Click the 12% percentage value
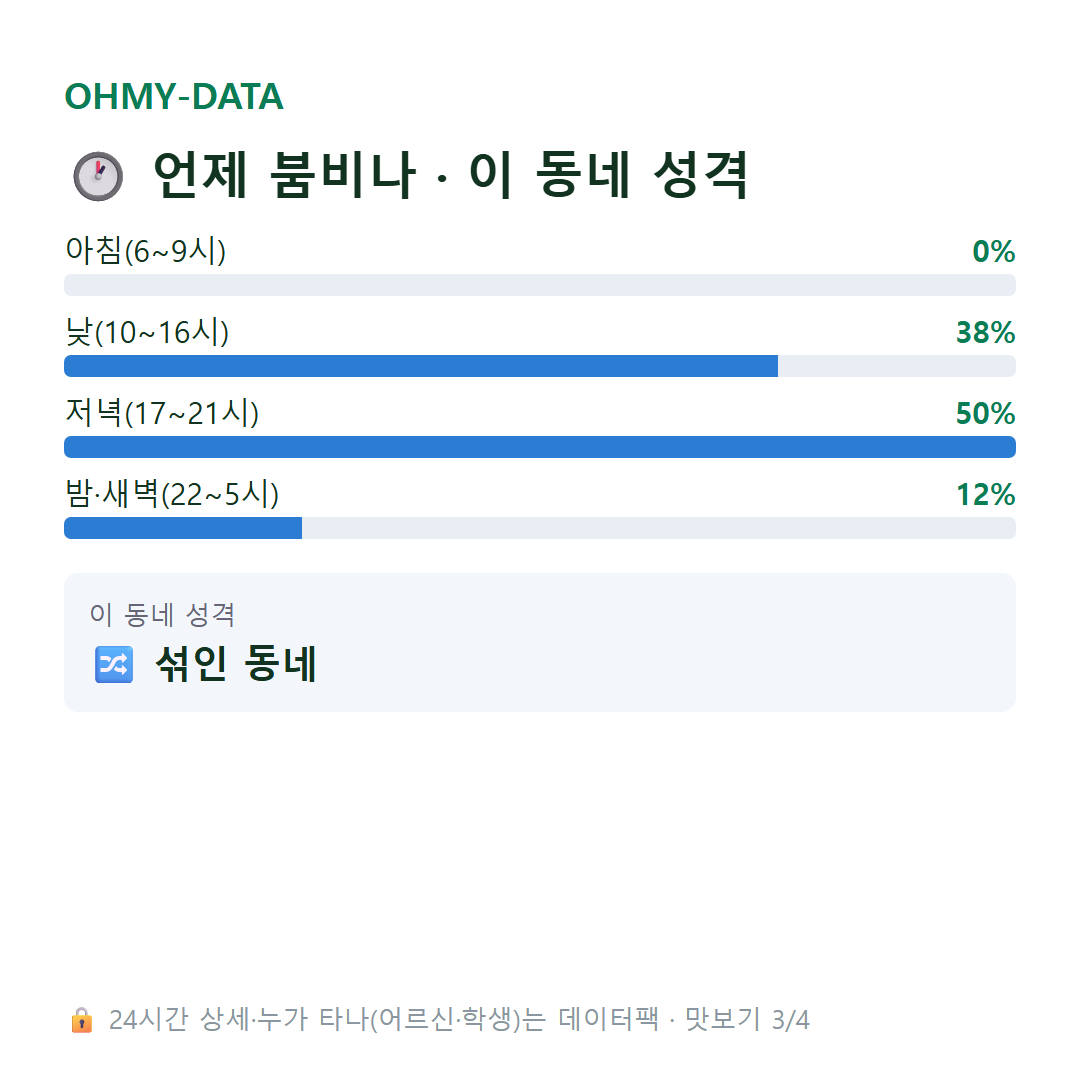Viewport: 1080px width, 1080px height. point(986,495)
